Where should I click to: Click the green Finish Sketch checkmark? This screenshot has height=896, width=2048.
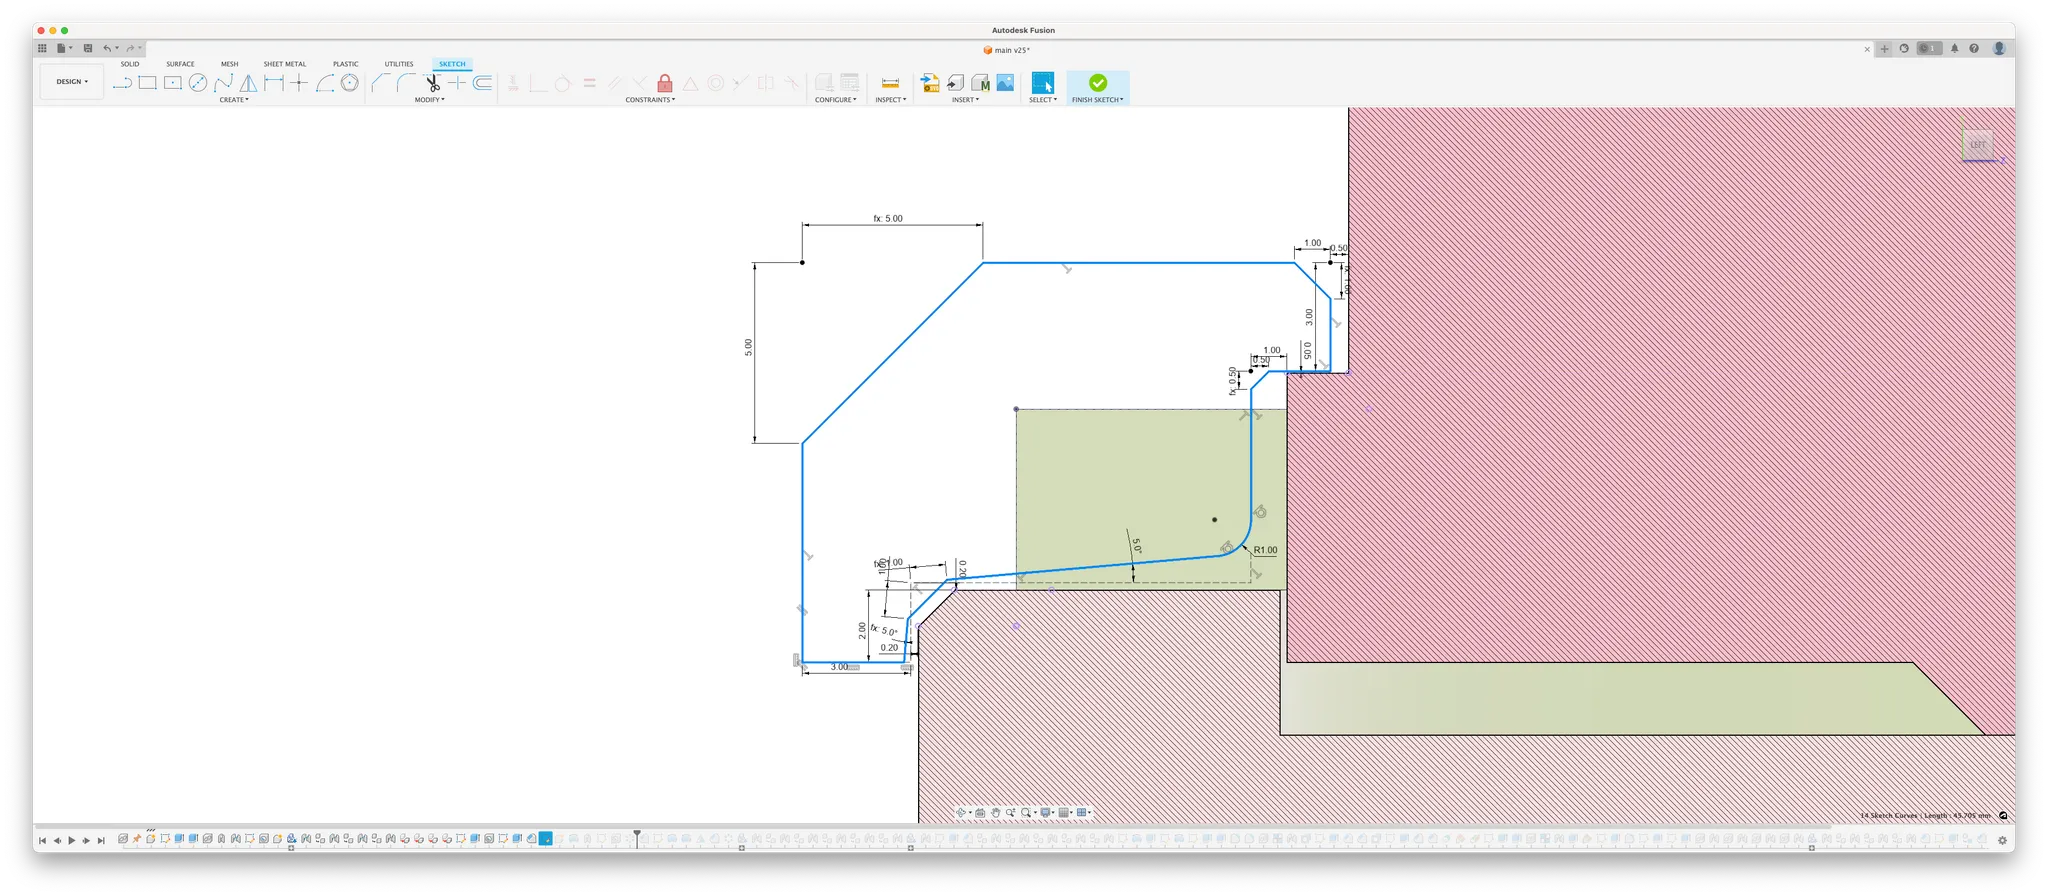pos(1097,82)
